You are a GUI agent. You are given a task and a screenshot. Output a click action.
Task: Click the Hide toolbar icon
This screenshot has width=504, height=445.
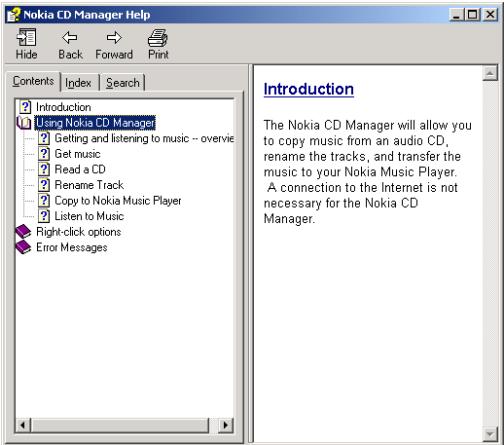point(26,37)
